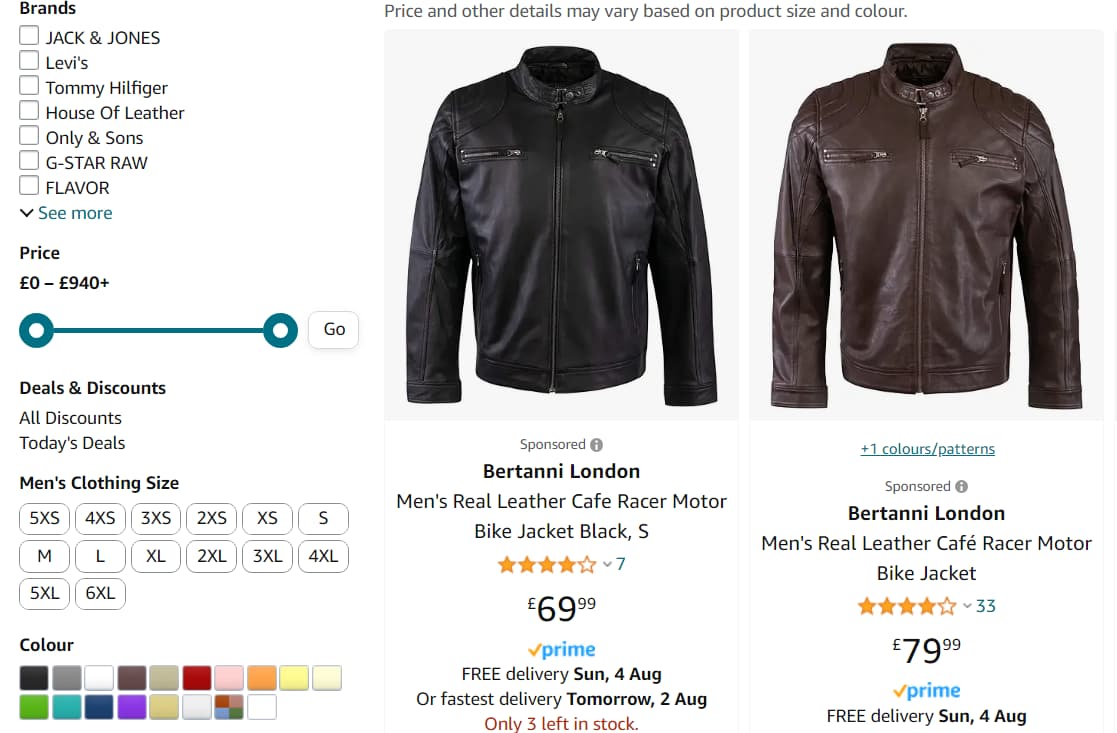1117x733 pixels.
Task: Click the Sponsored info icon on black jacket listing
Action: pyautogui.click(x=595, y=444)
